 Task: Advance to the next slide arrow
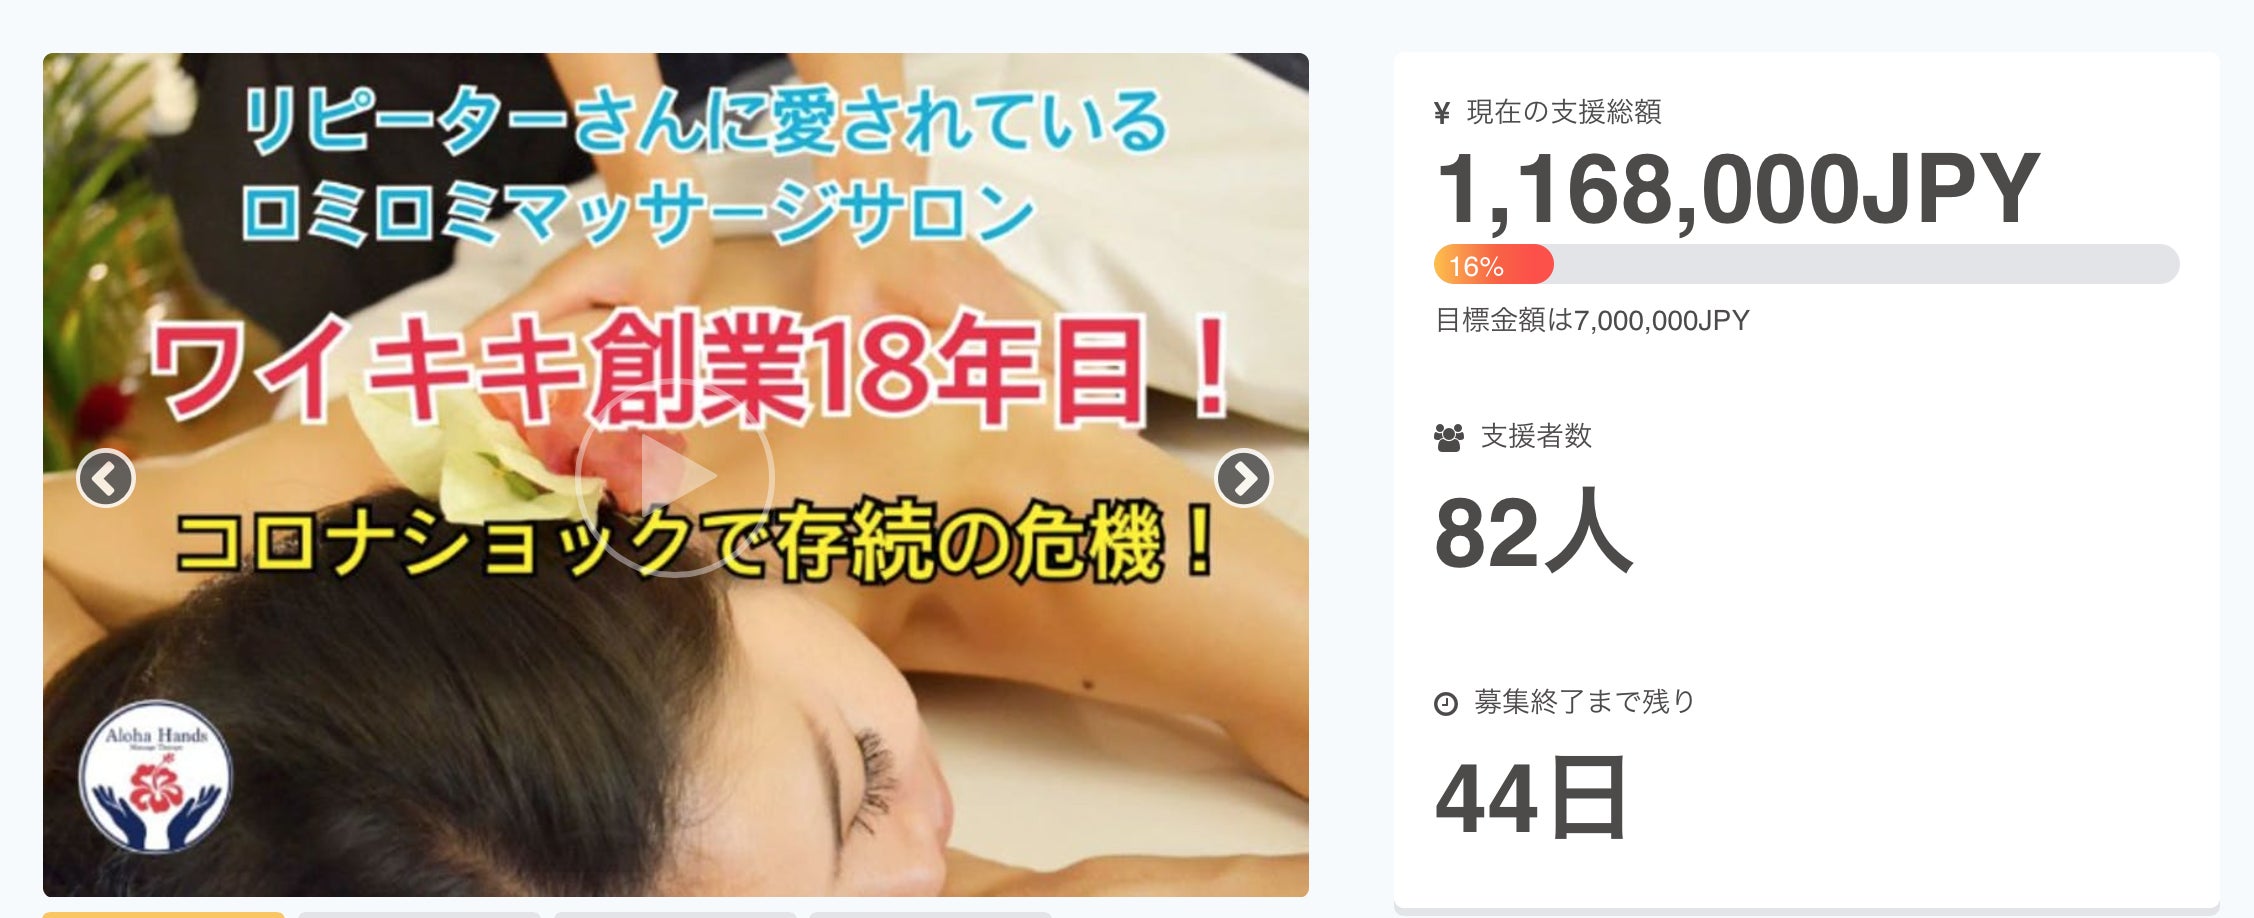[1243, 479]
